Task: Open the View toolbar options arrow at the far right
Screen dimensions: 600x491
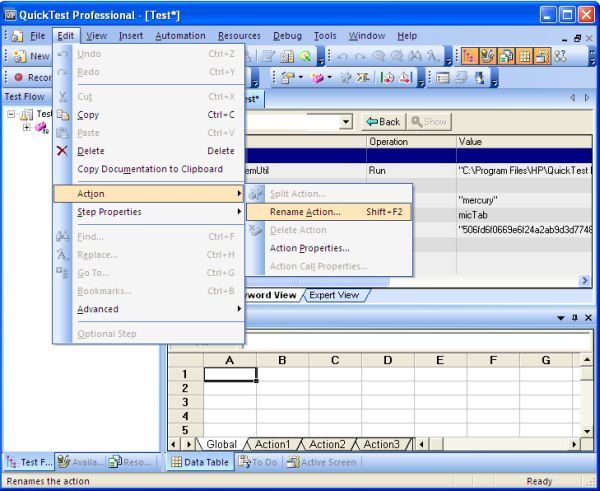Action: tap(593, 57)
